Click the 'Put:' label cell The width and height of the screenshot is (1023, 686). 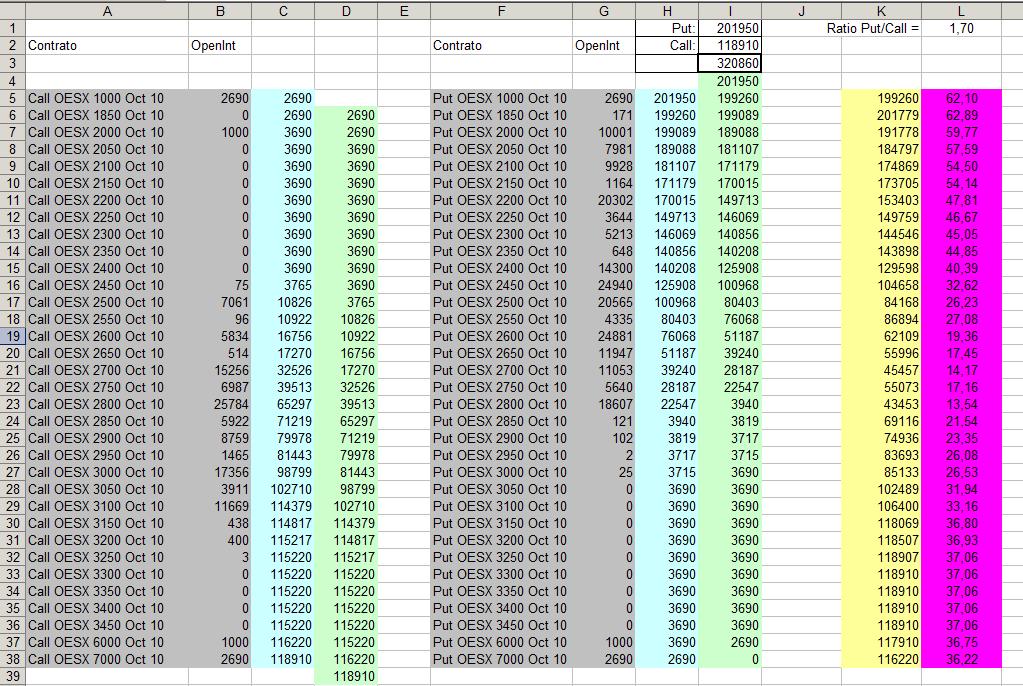tap(667, 28)
